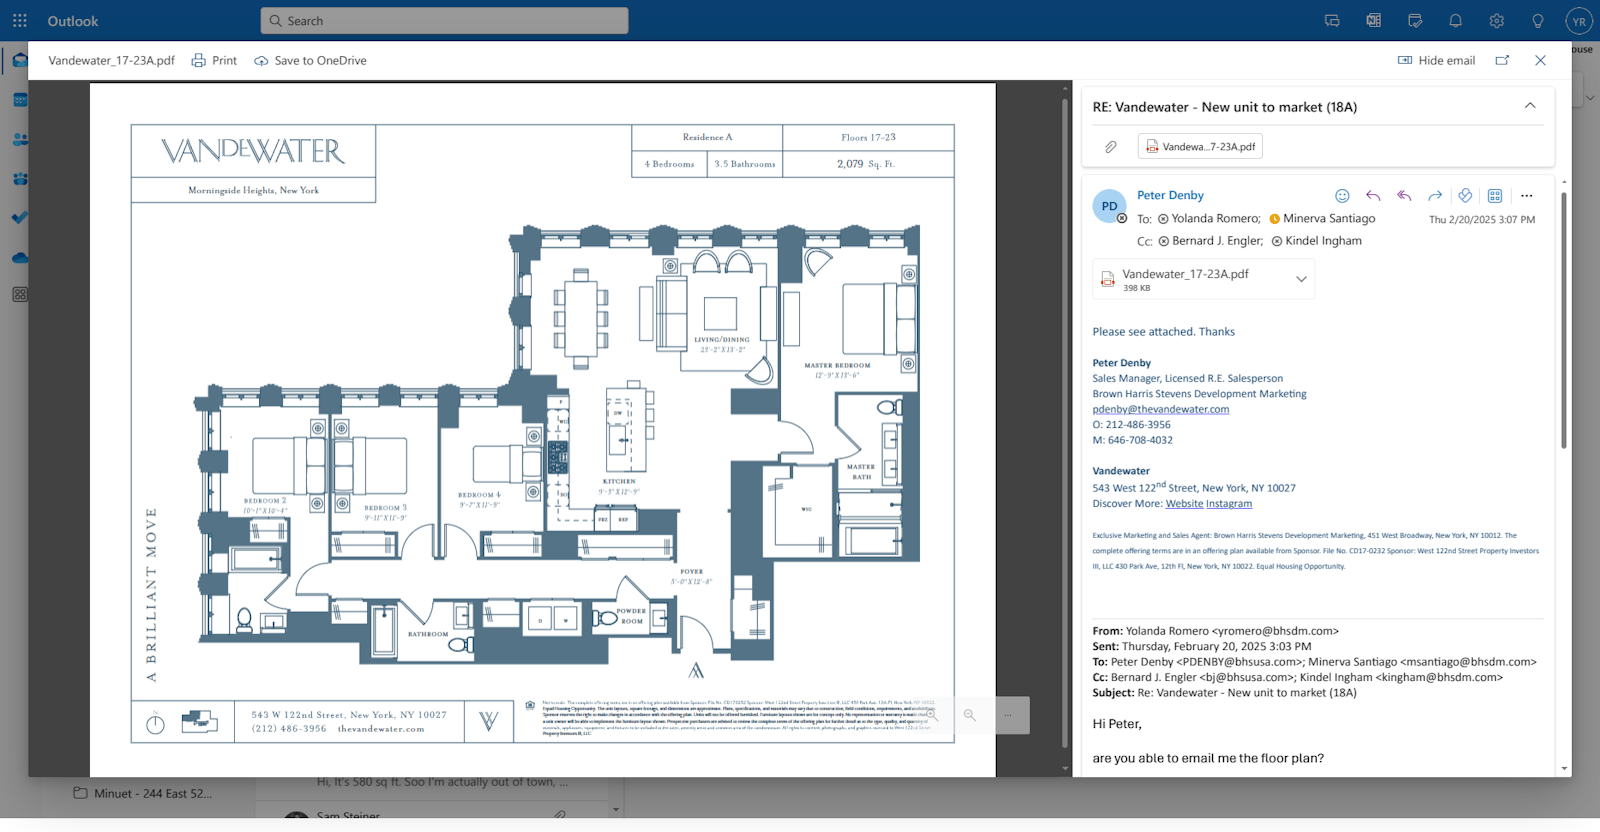This screenshot has height=832, width=1600.
Task: Click the paperclip attachments icon
Action: click(1111, 147)
